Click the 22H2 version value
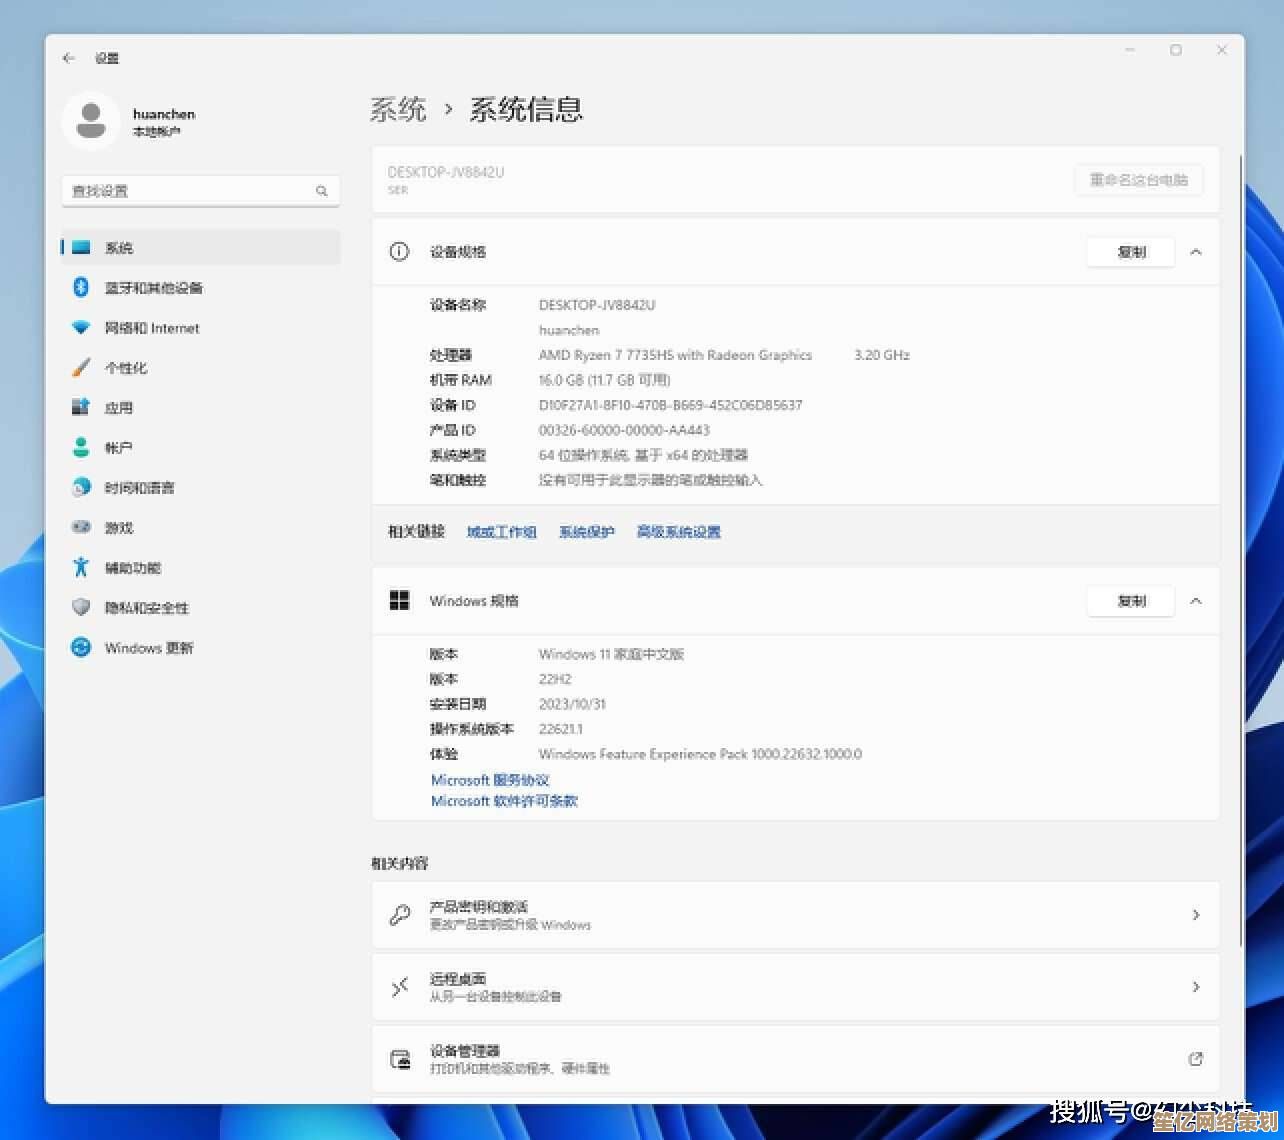The image size is (1284, 1140). tap(555, 679)
